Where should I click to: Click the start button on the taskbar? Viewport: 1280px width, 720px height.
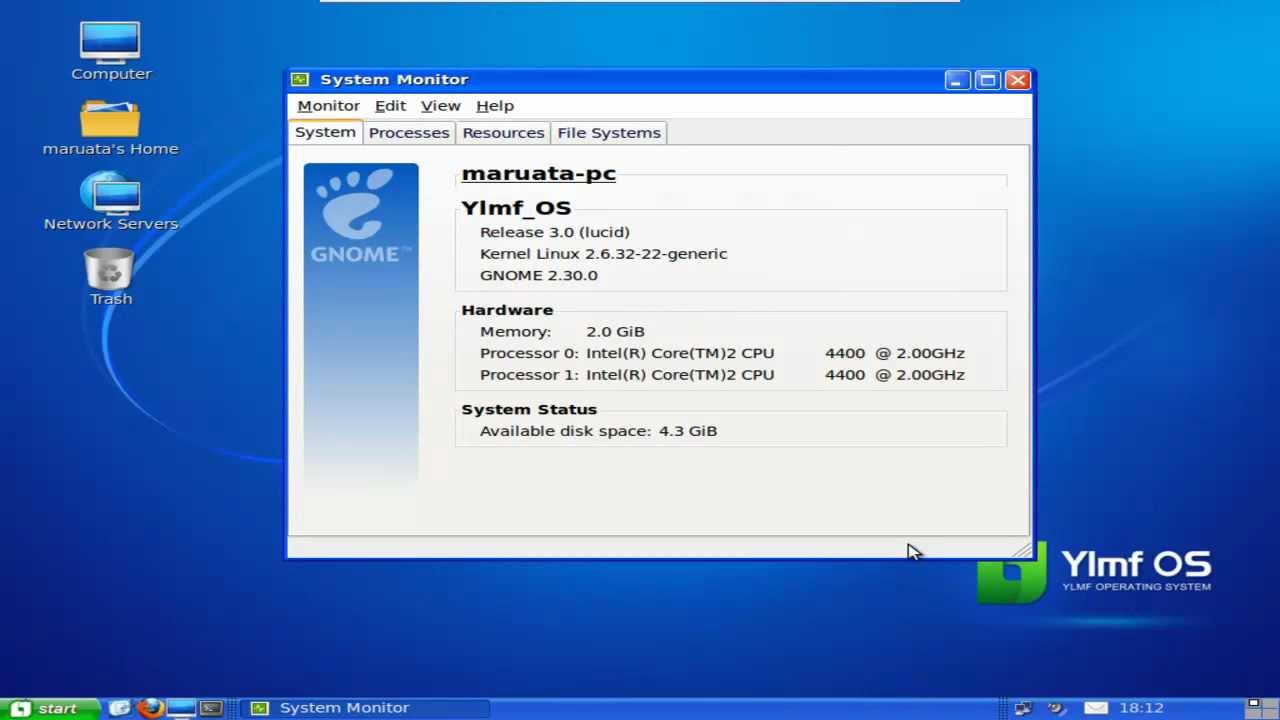click(x=50, y=708)
